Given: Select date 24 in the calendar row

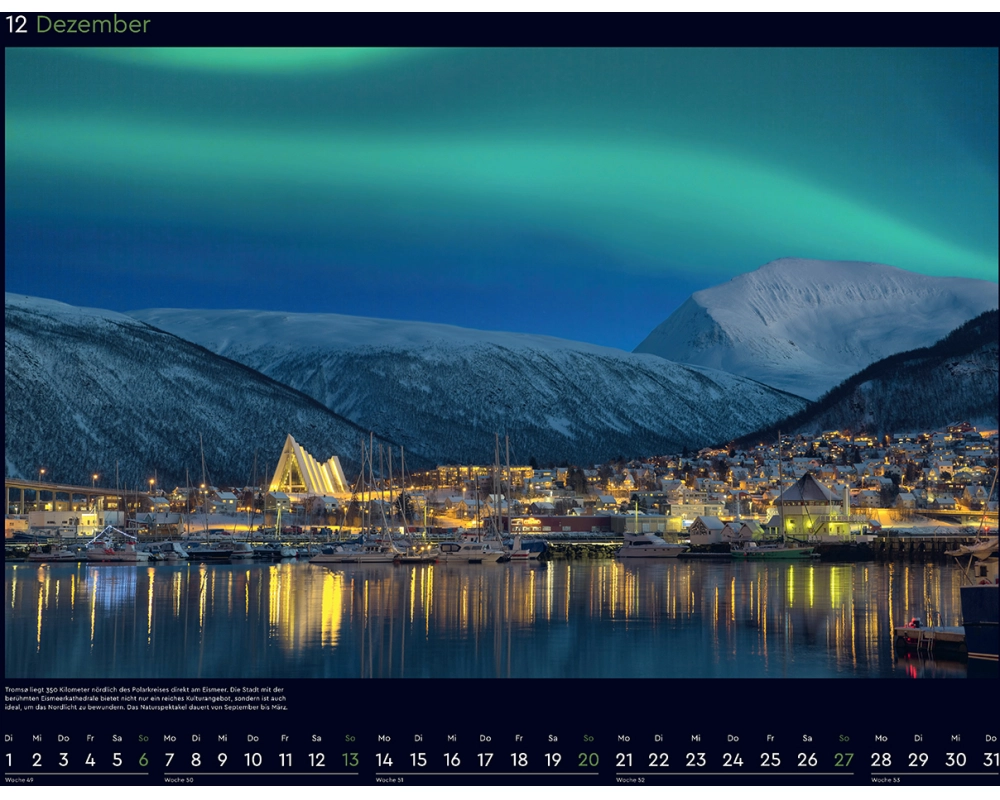Looking at the screenshot, I should click(x=733, y=760).
